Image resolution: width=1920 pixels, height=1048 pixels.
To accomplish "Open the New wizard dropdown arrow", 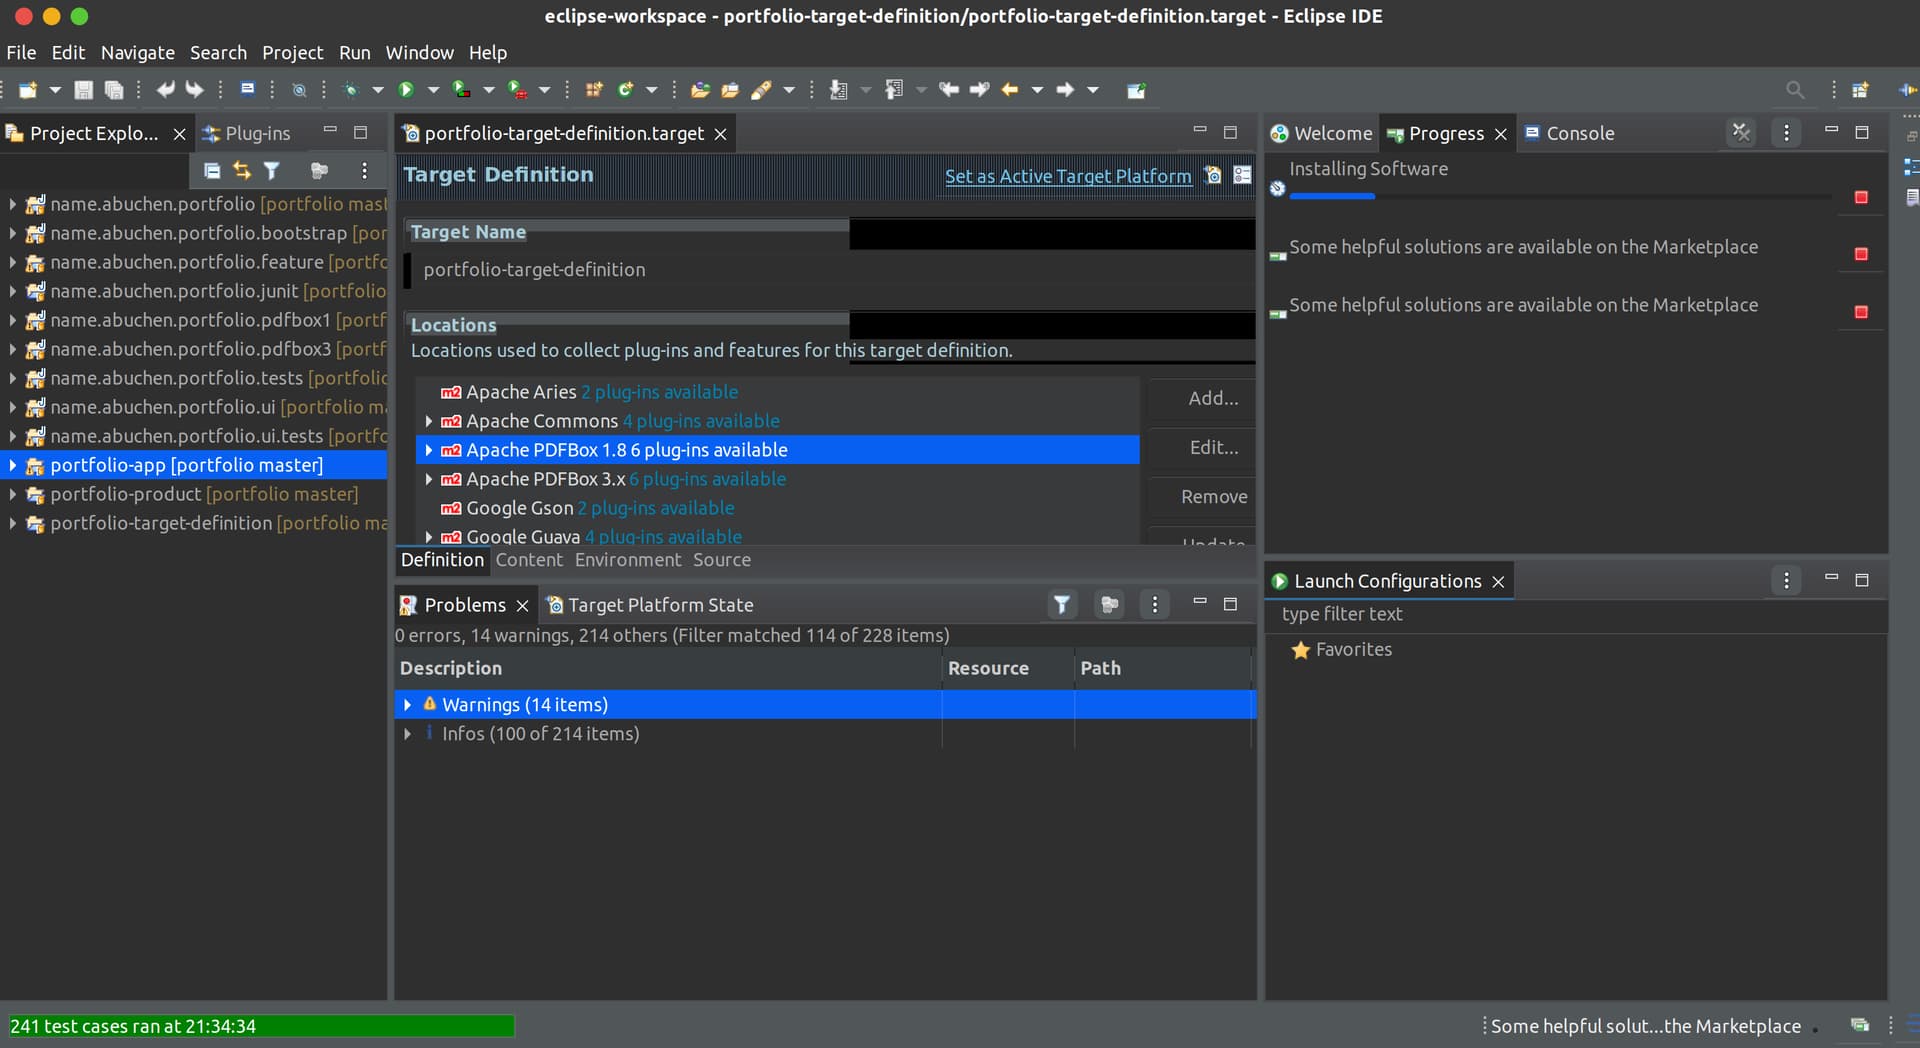I will tap(55, 90).
